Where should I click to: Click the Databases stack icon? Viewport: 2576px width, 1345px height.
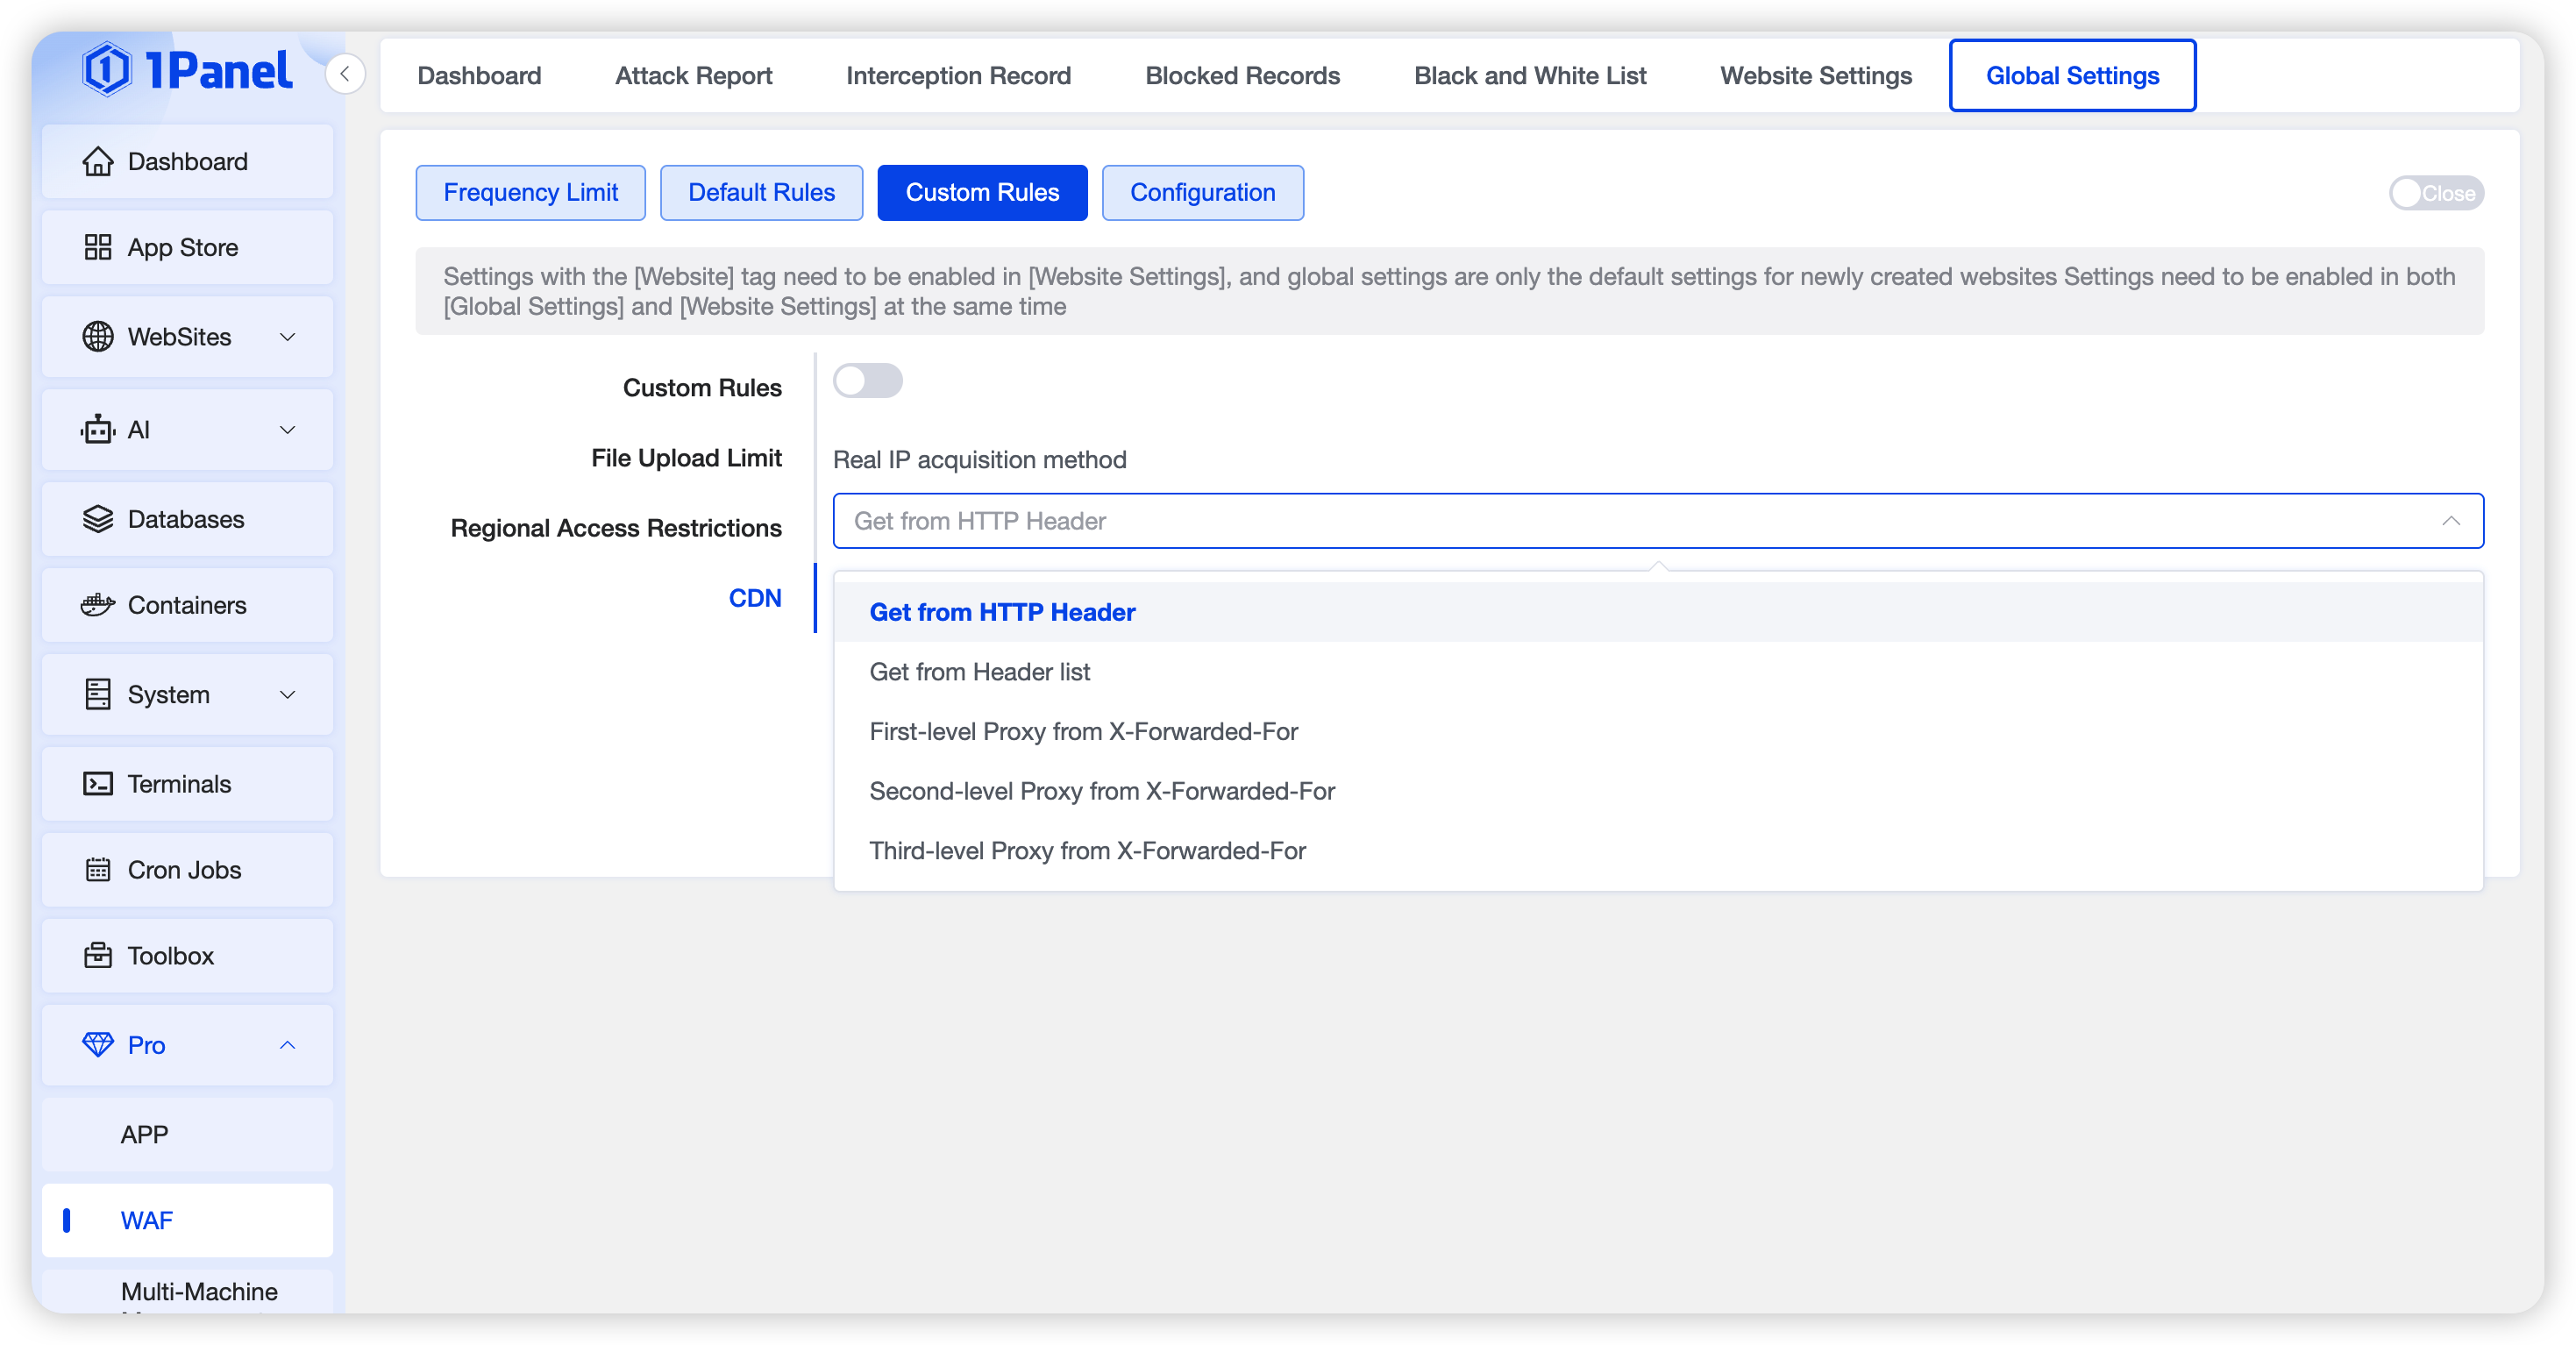click(x=97, y=519)
